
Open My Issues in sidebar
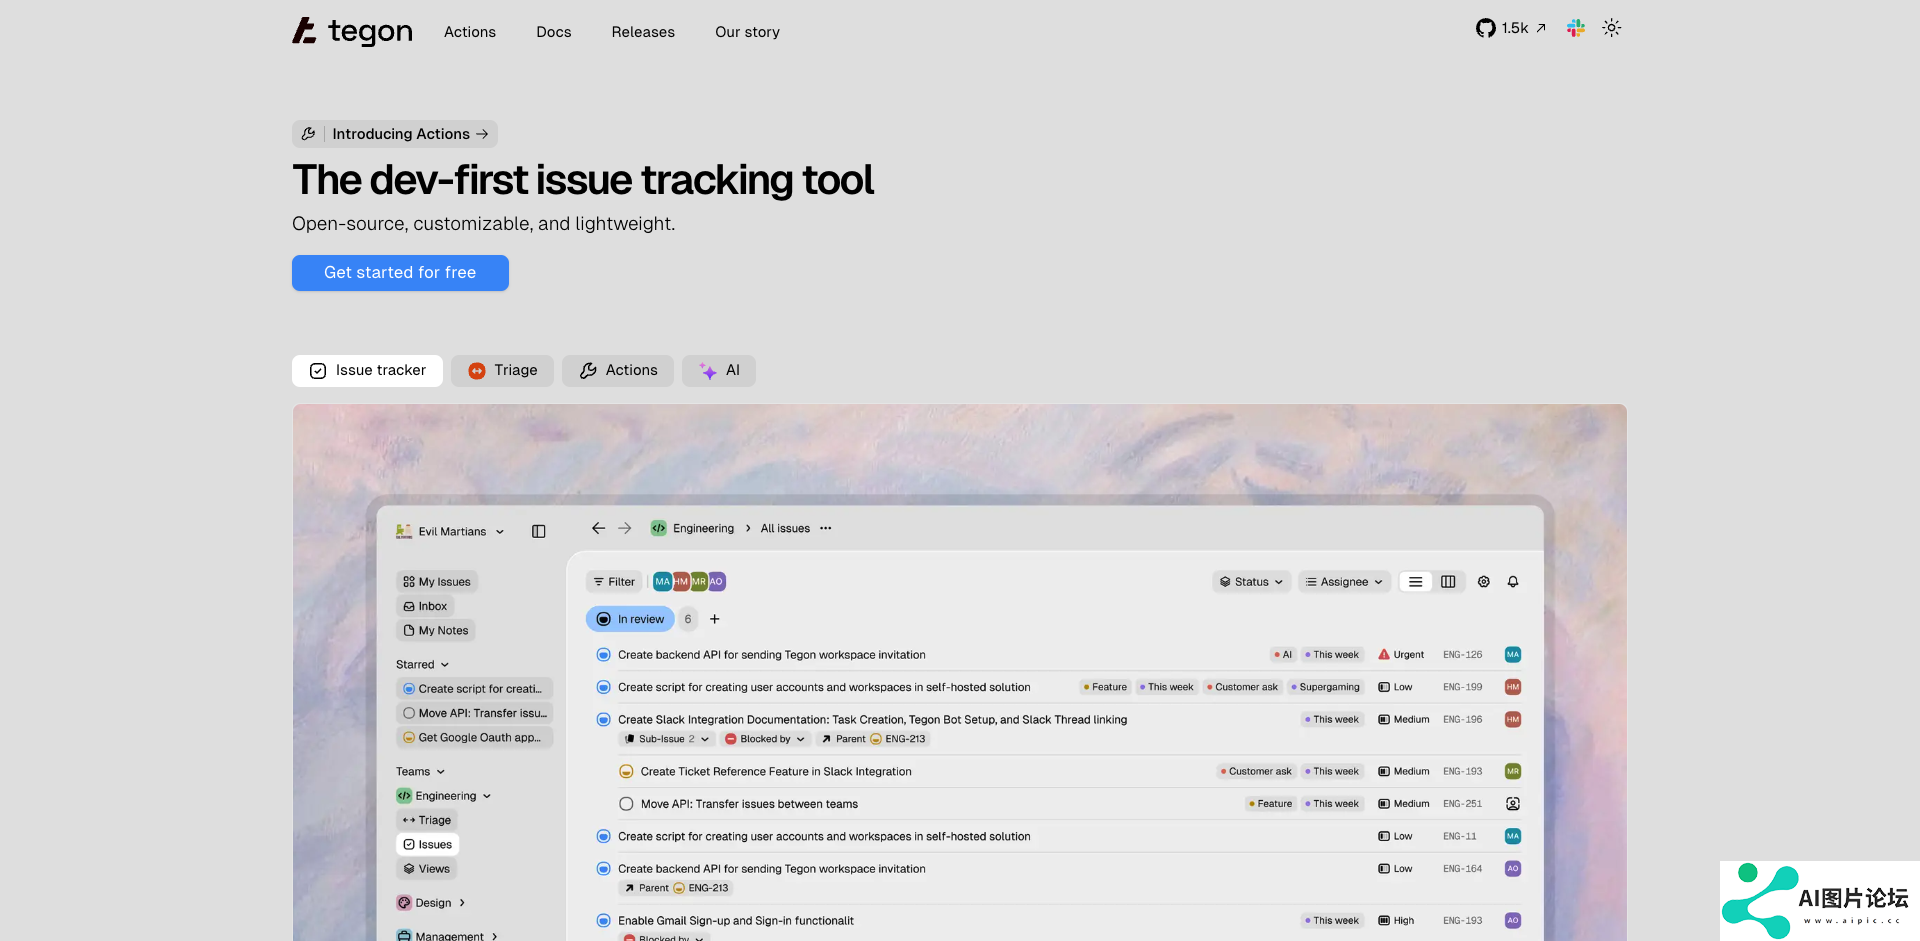point(437,582)
